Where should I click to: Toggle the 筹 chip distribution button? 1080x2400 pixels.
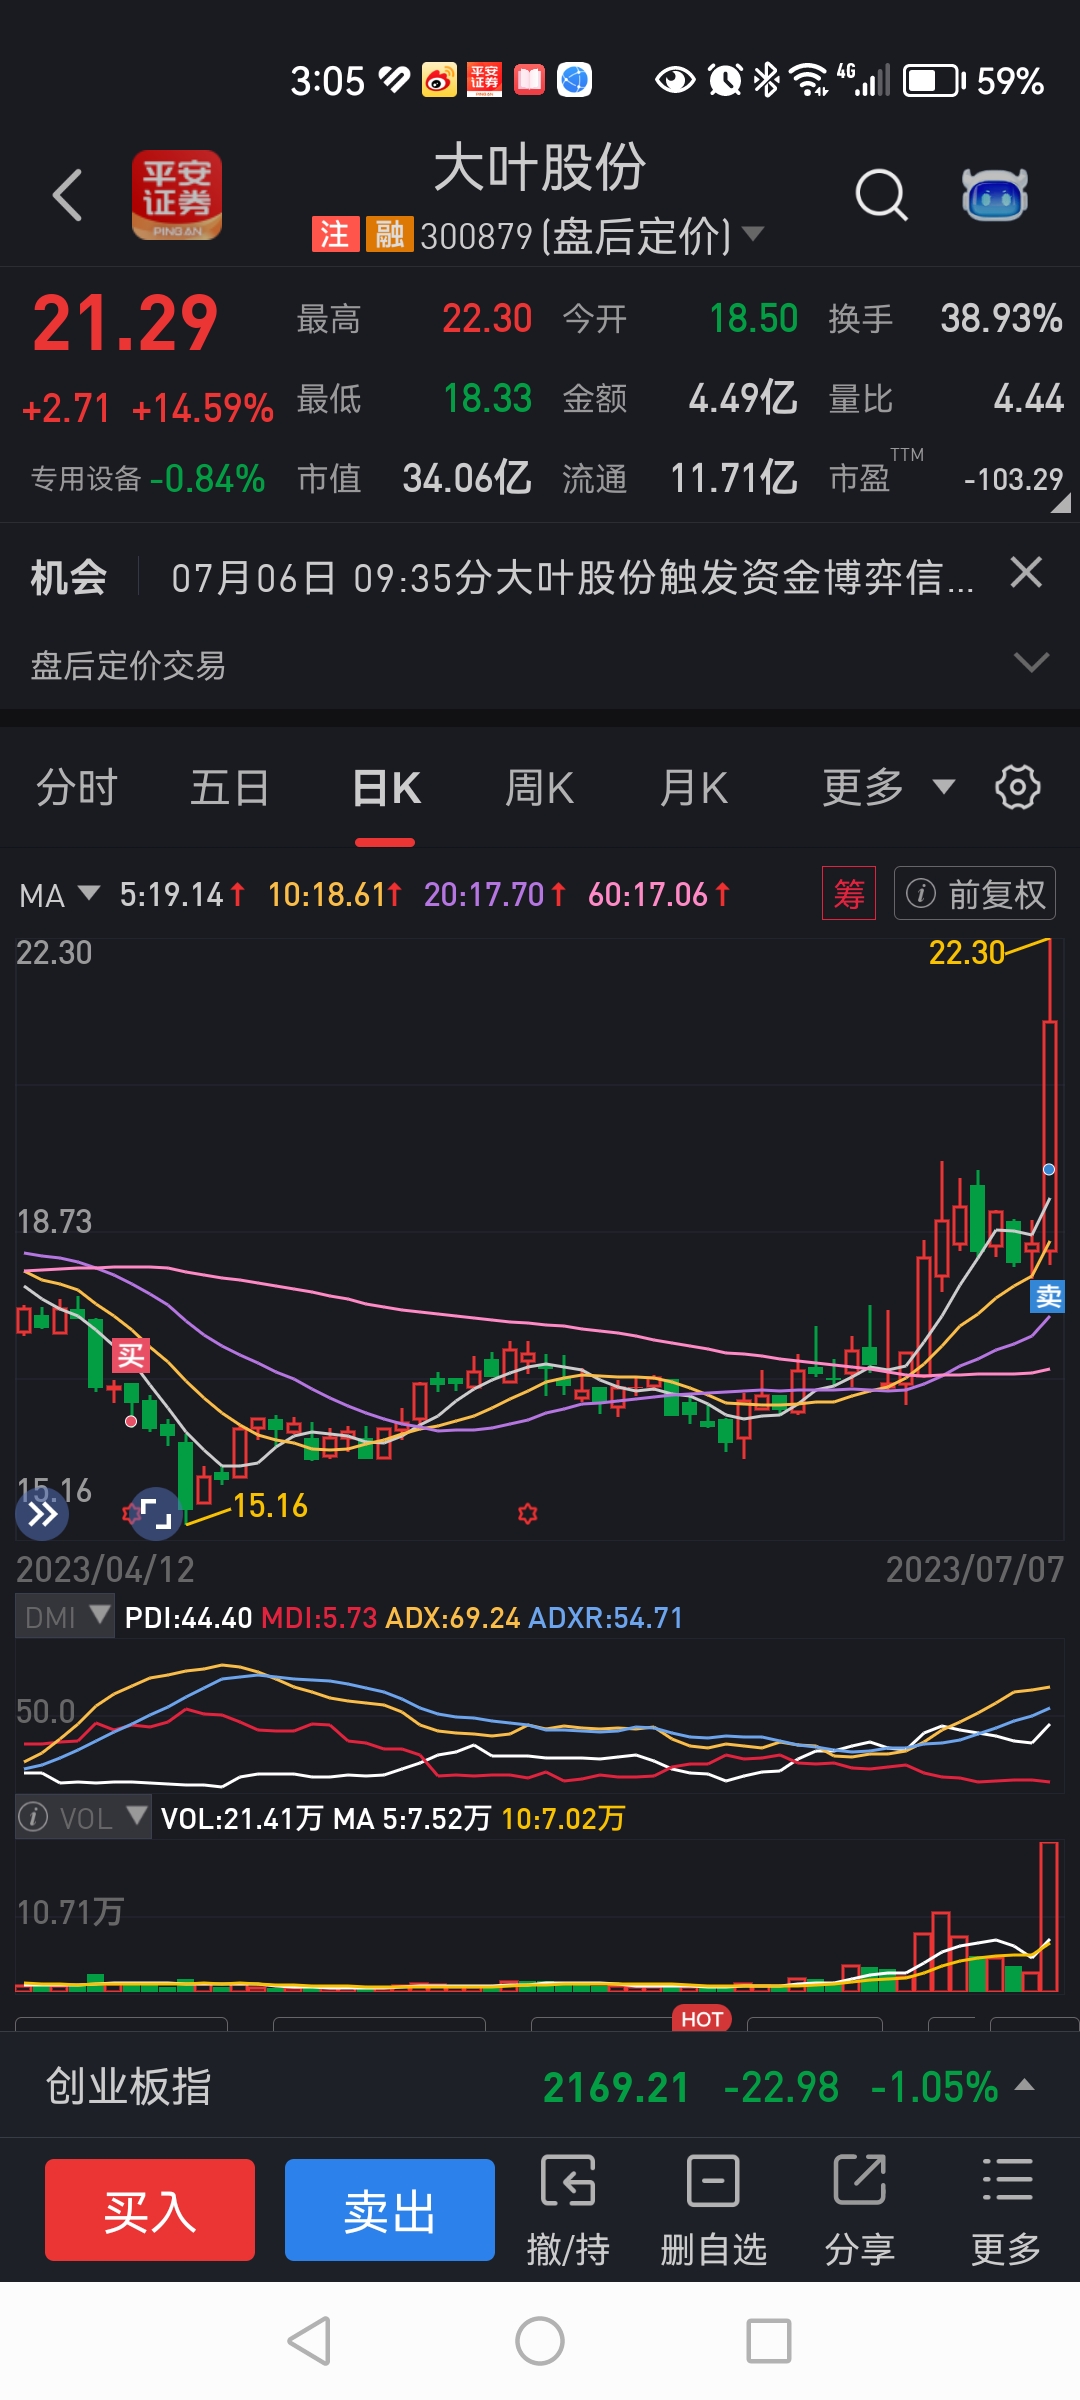849,893
